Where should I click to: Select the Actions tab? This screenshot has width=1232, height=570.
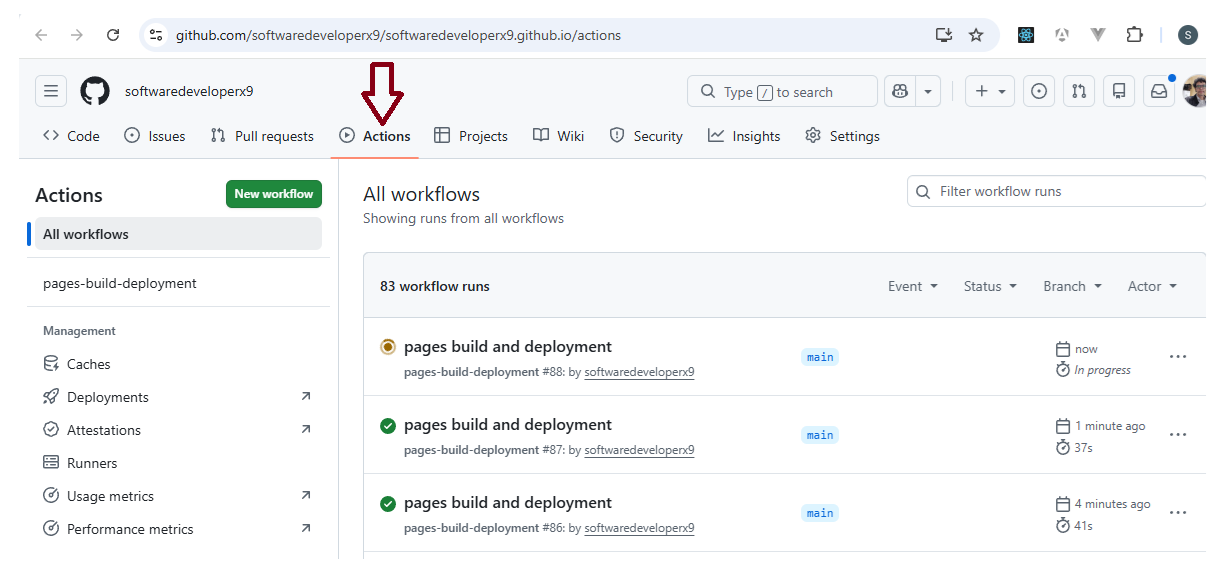coord(375,136)
